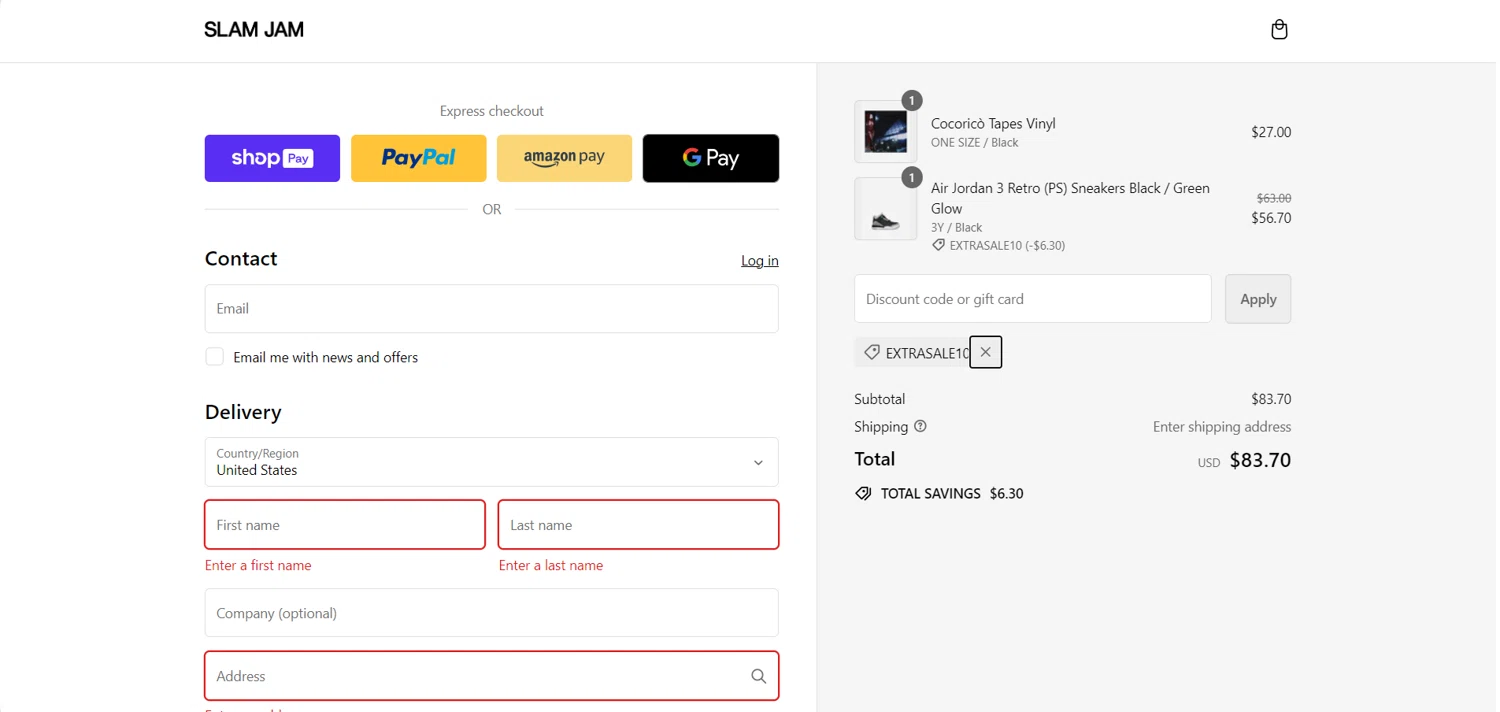This screenshot has height=712, width=1500.
Task: Open the Cocoricò Tapes Vinyl thumbnail
Action: (x=885, y=132)
